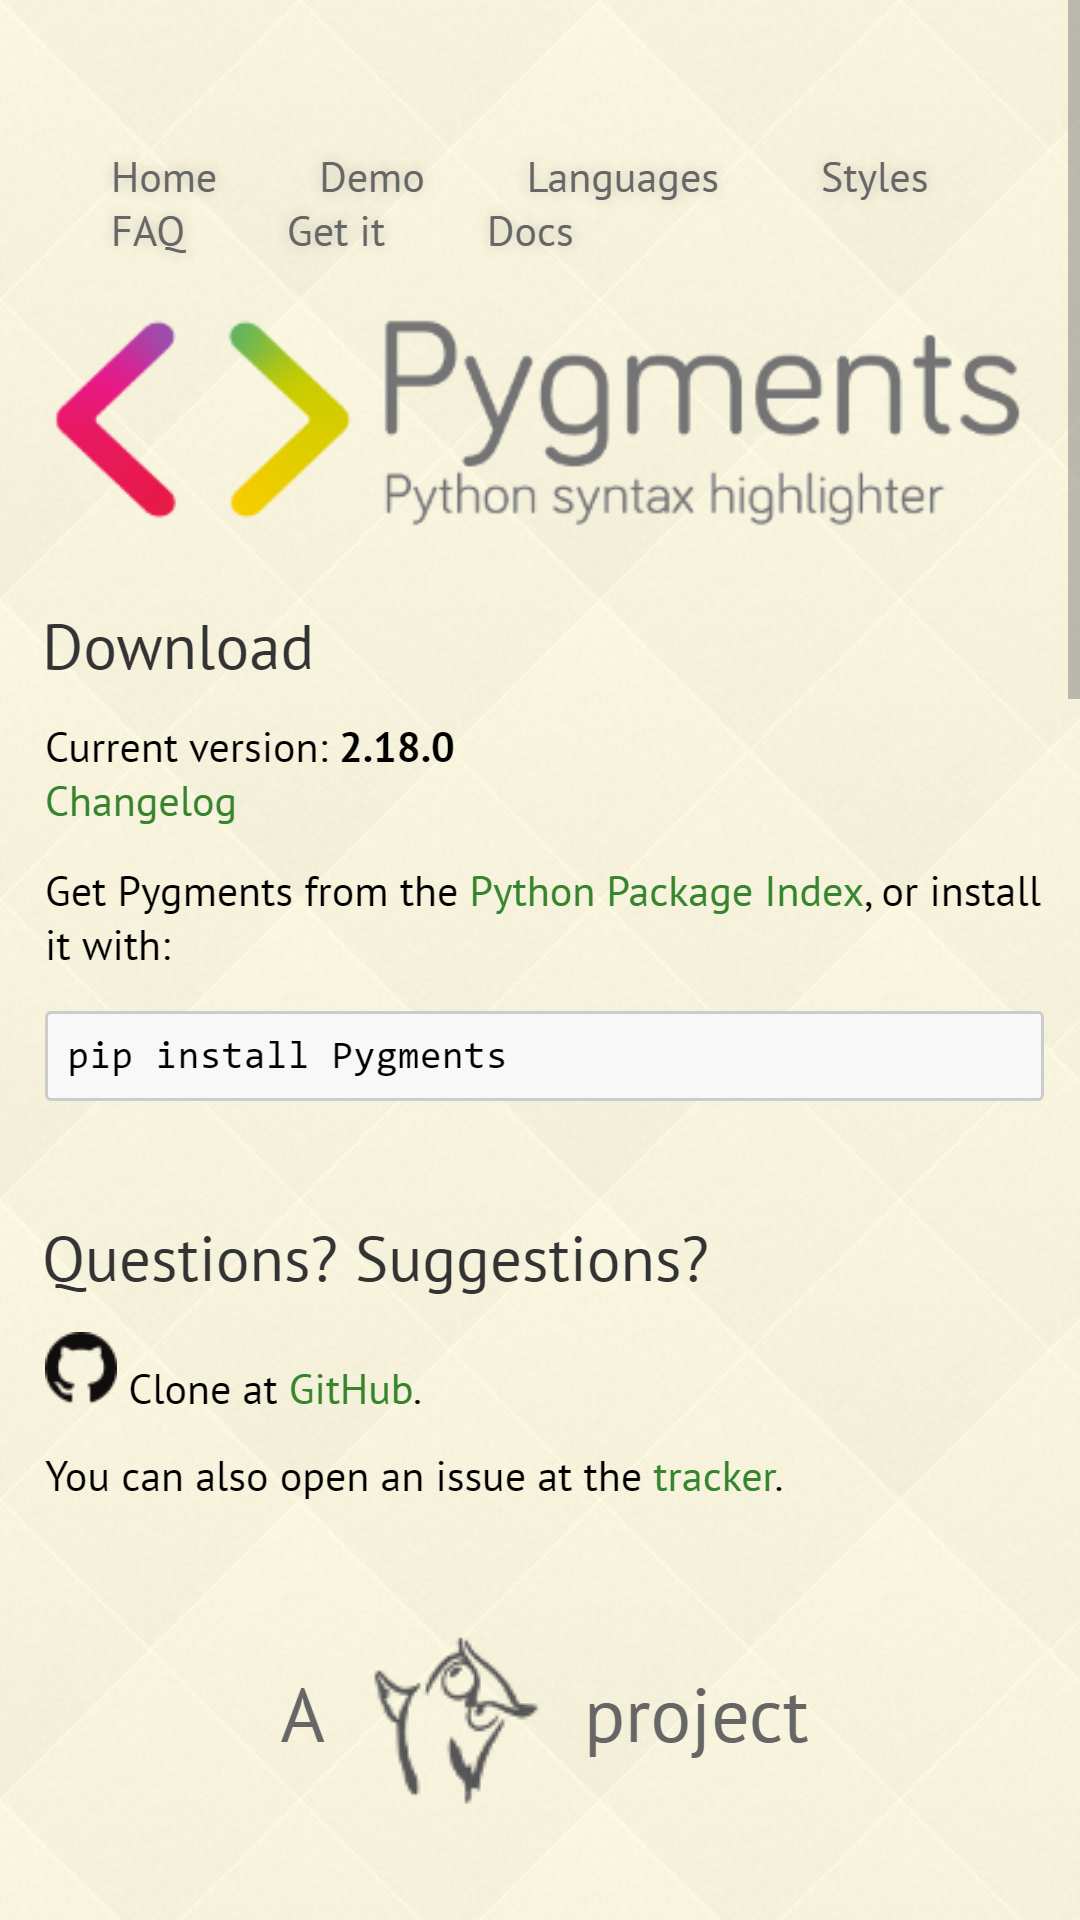Follow the Python Package Index link
The width and height of the screenshot is (1080, 1920).
tap(667, 892)
